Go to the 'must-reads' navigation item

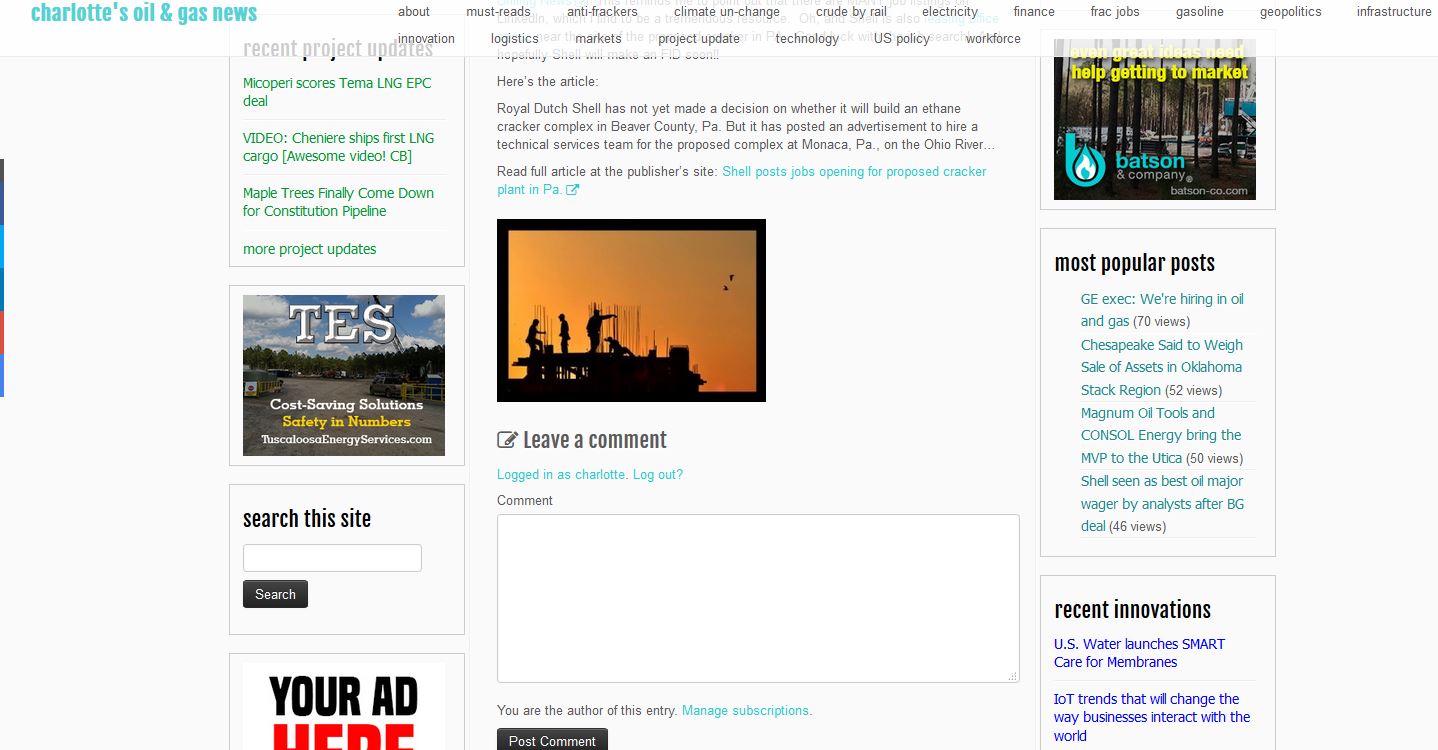coord(498,12)
